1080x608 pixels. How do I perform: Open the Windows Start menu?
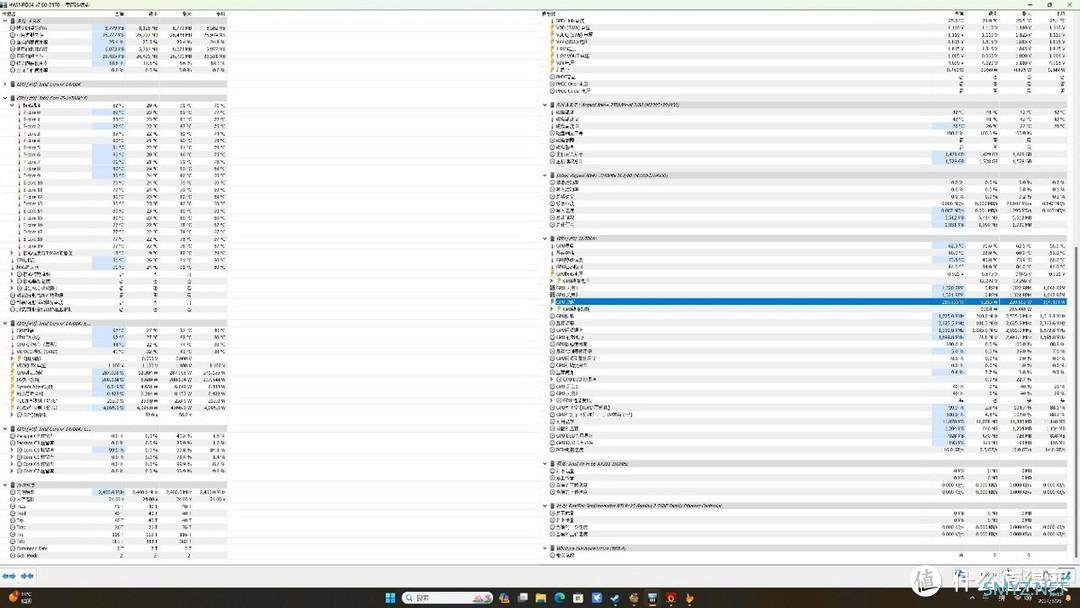390,598
